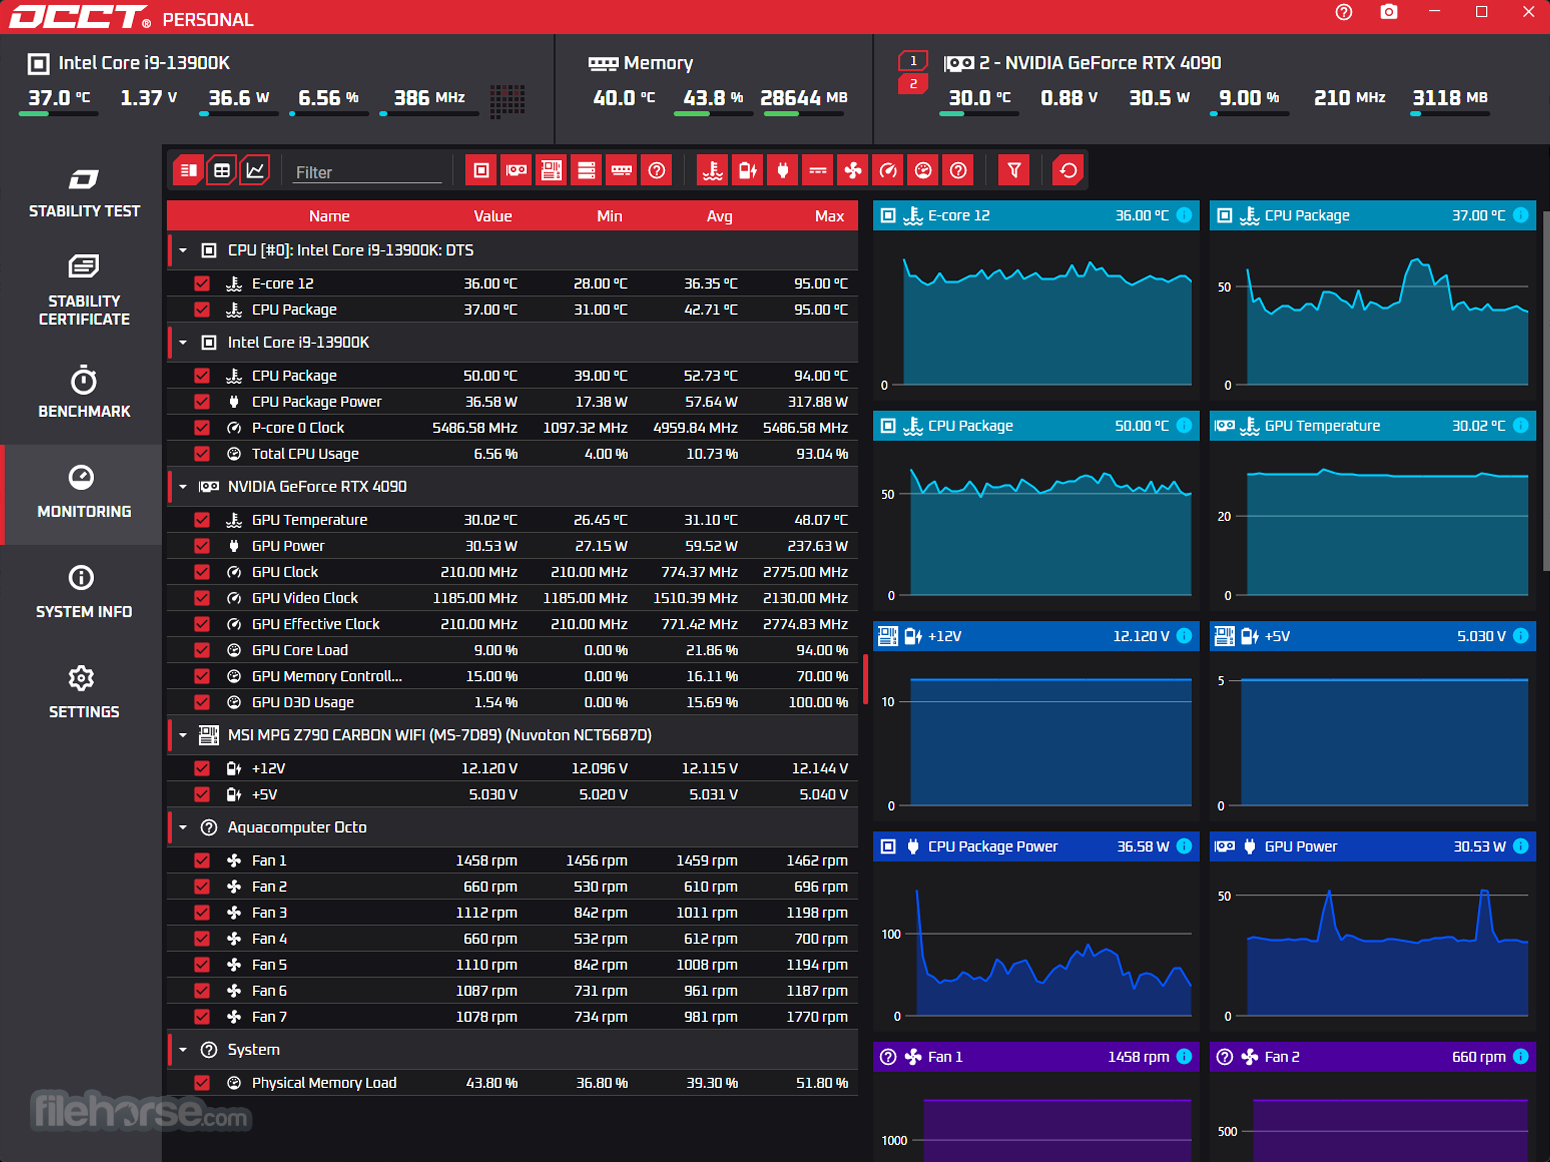Image resolution: width=1550 pixels, height=1162 pixels.
Task: Show info for the Fan 2 graph
Action: (x=1520, y=1056)
